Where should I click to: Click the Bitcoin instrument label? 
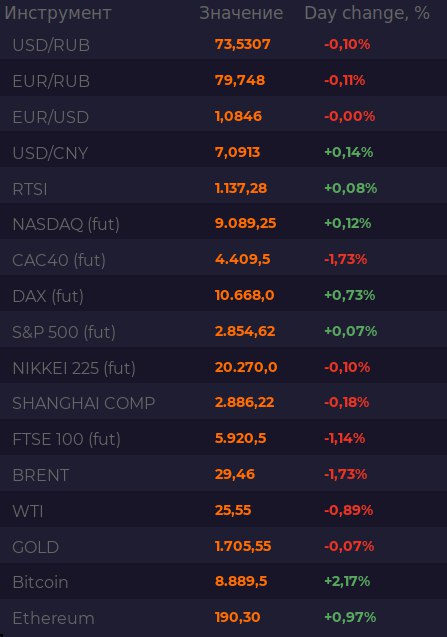tap(40, 582)
